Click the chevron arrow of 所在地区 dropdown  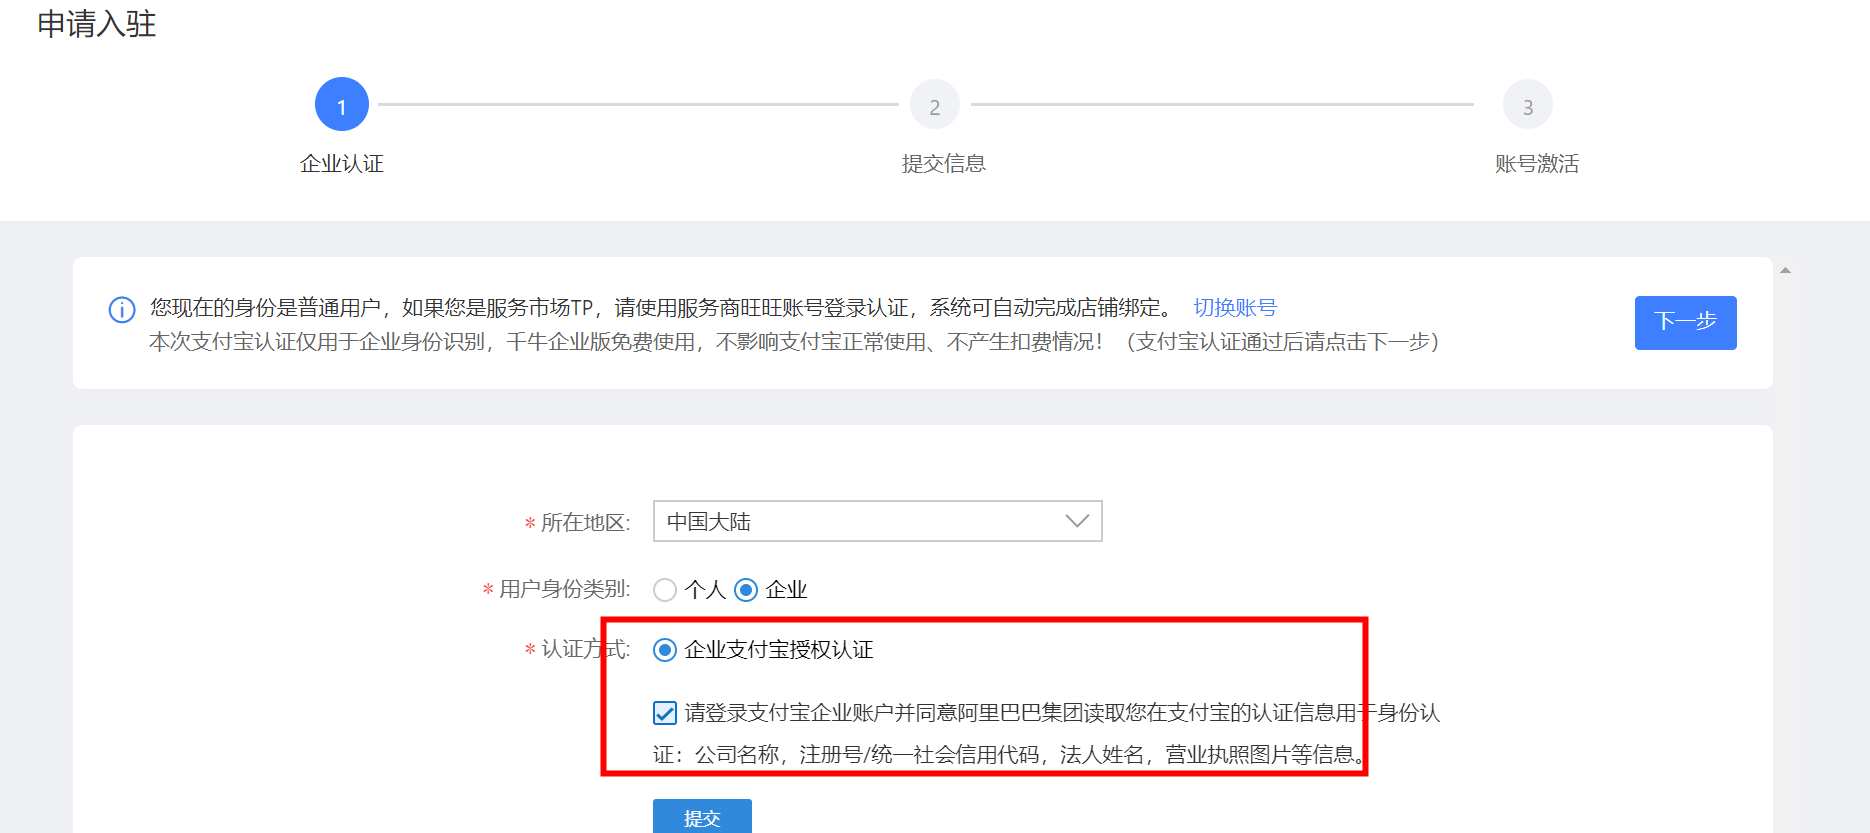1077,521
